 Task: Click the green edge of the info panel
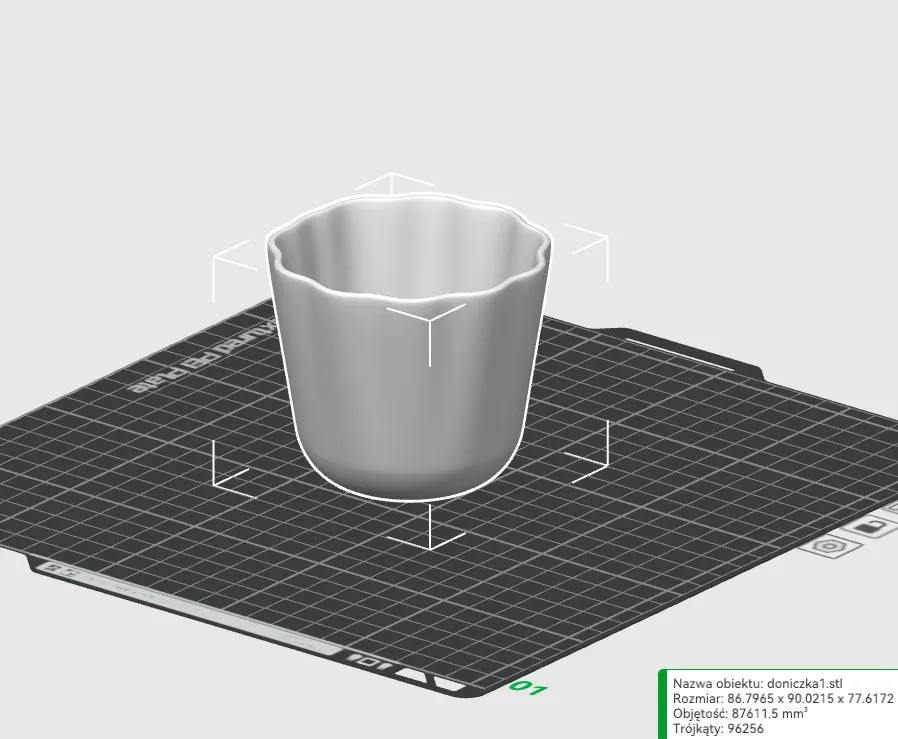coord(662,704)
